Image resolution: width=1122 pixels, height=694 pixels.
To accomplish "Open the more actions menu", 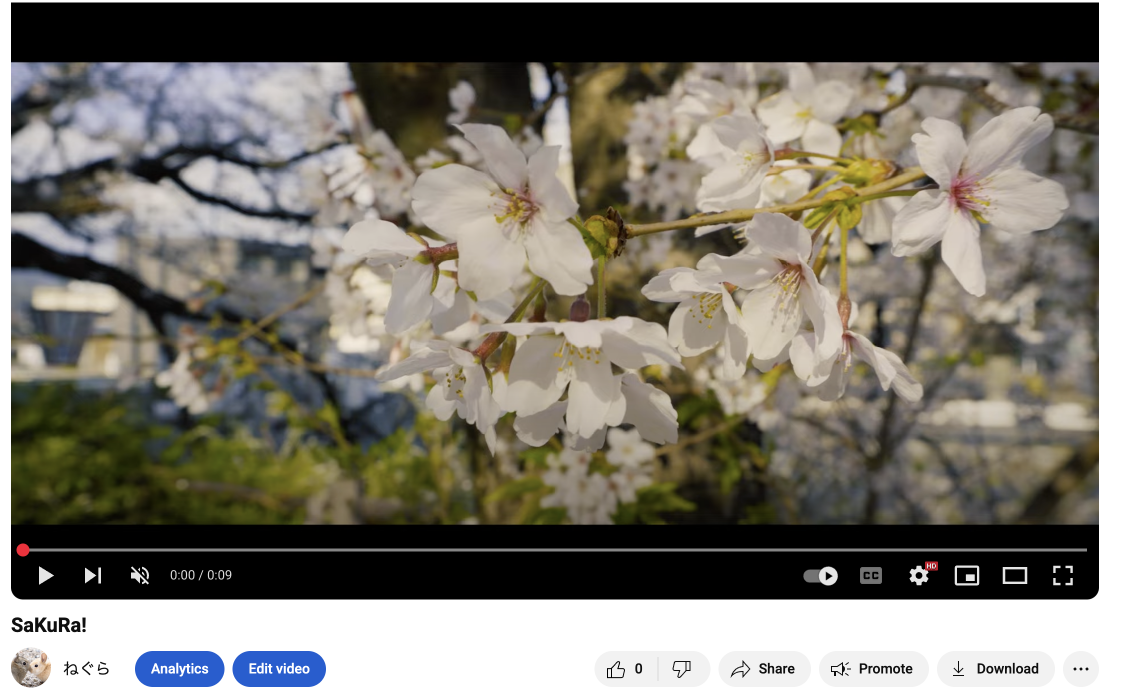I will [1080, 669].
